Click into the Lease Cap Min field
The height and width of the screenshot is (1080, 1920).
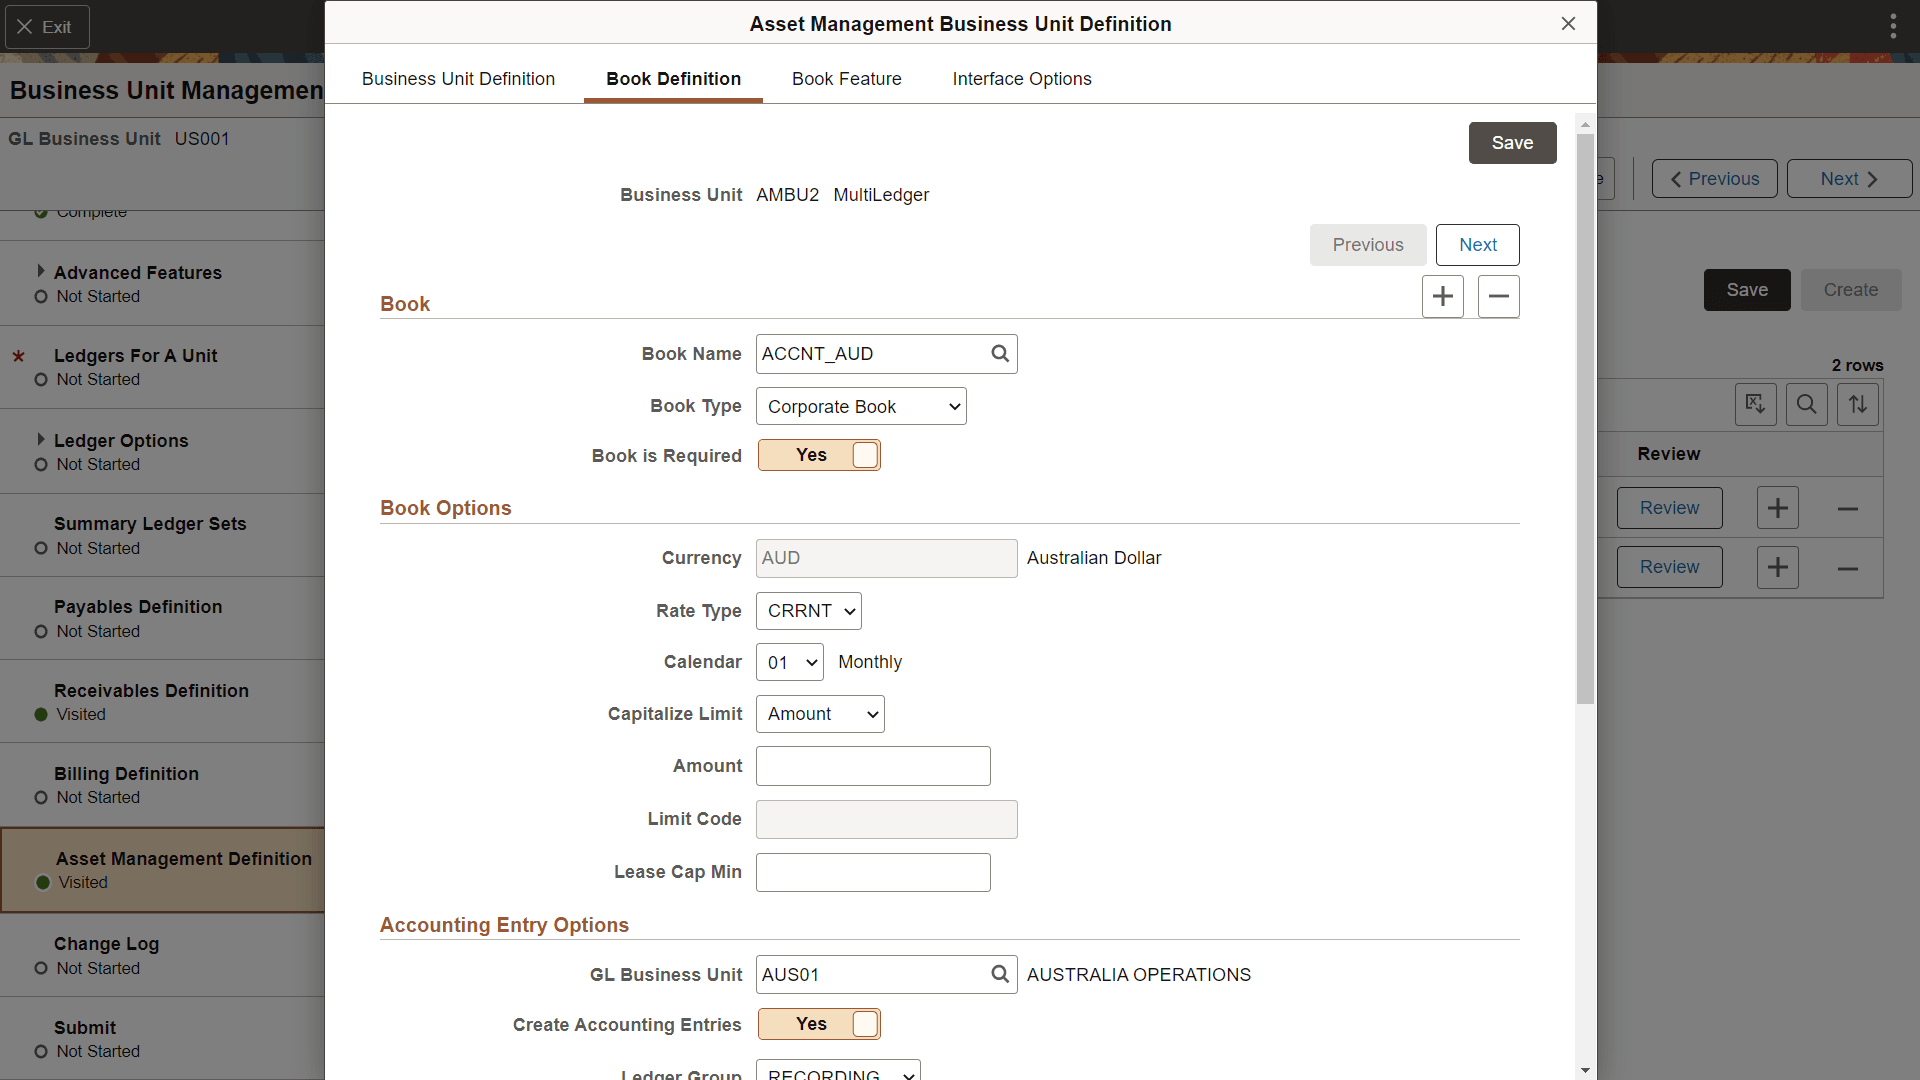pos(873,872)
